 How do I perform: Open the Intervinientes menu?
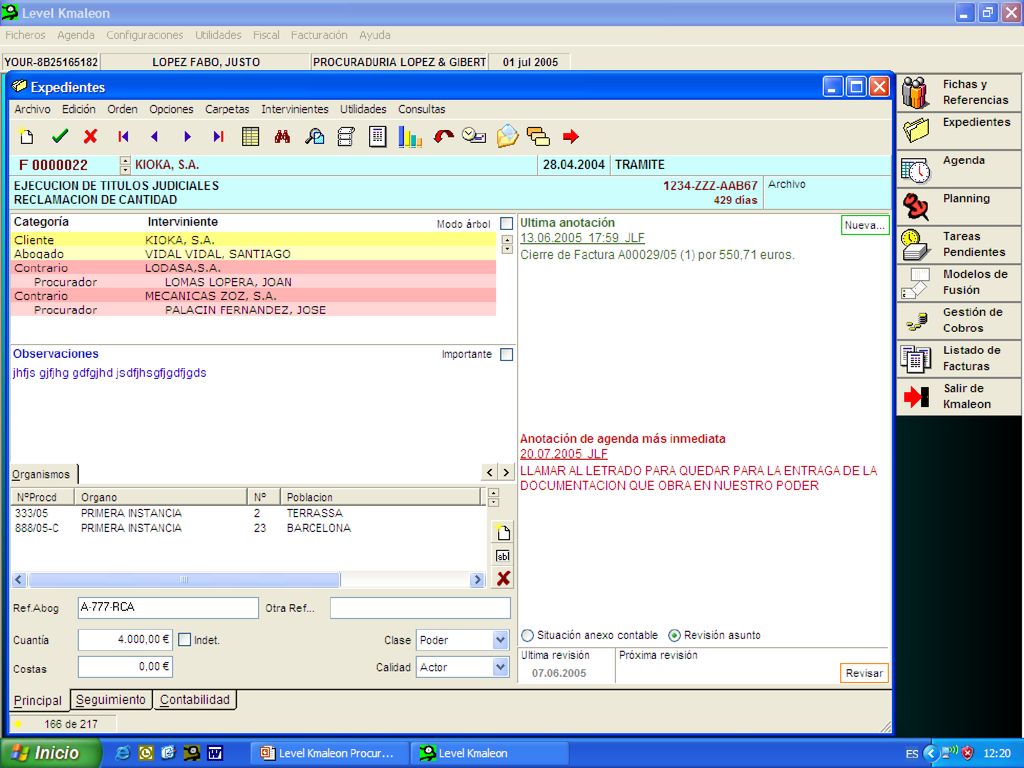click(x=295, y=109)
